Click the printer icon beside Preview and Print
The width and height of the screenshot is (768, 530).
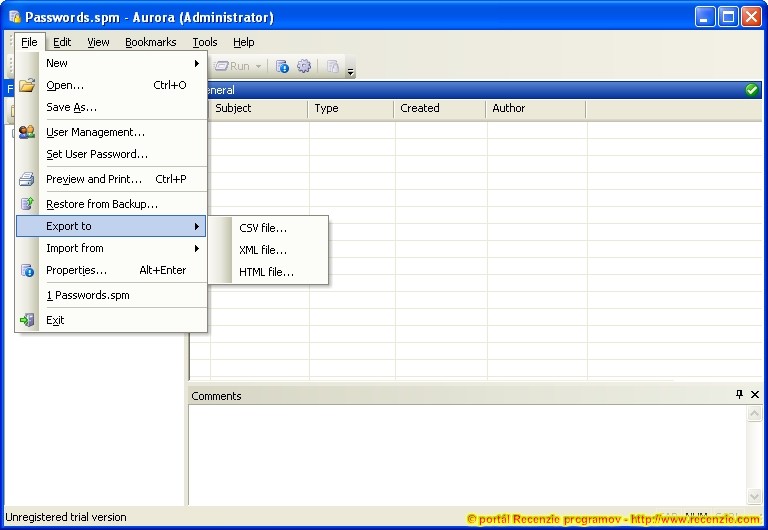(x=27, y=180)
